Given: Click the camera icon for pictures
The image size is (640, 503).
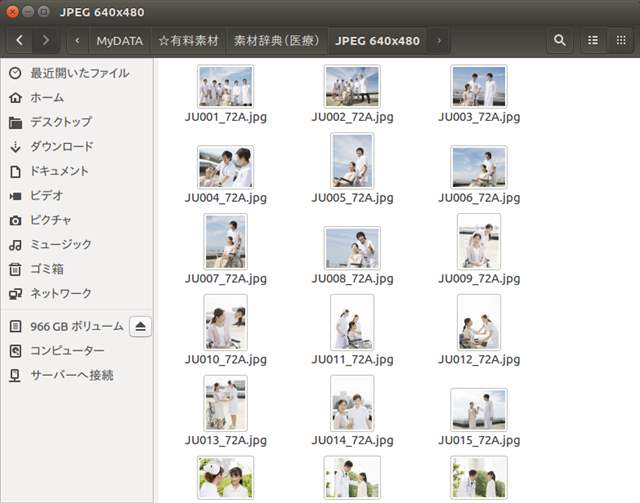Looking at the screenshot, I should pos(16,221).
